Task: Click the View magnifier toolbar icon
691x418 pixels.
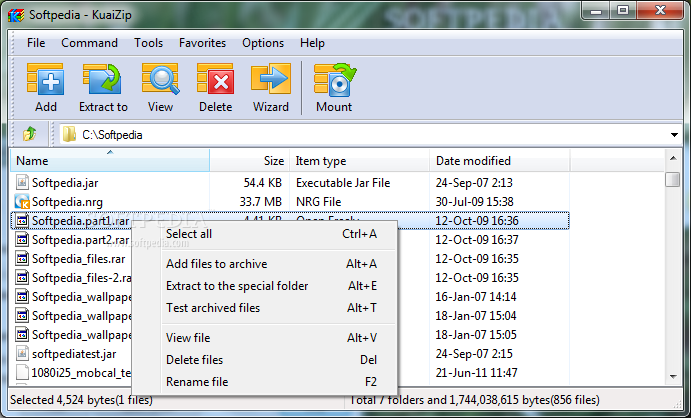Action: click(160, 79)
